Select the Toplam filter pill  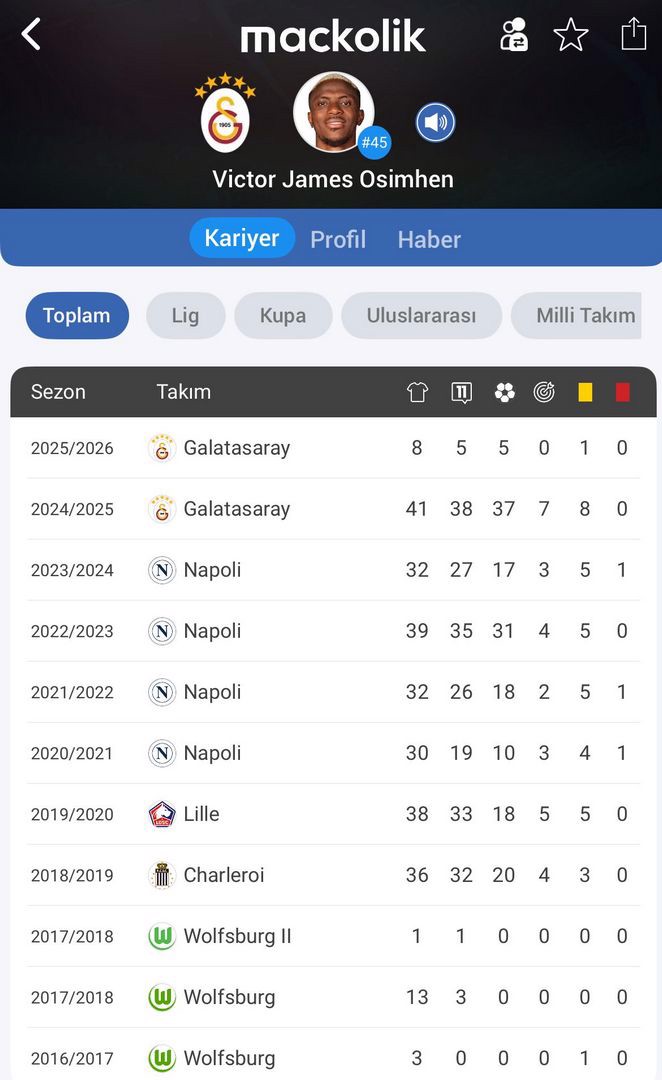point(77,316)
